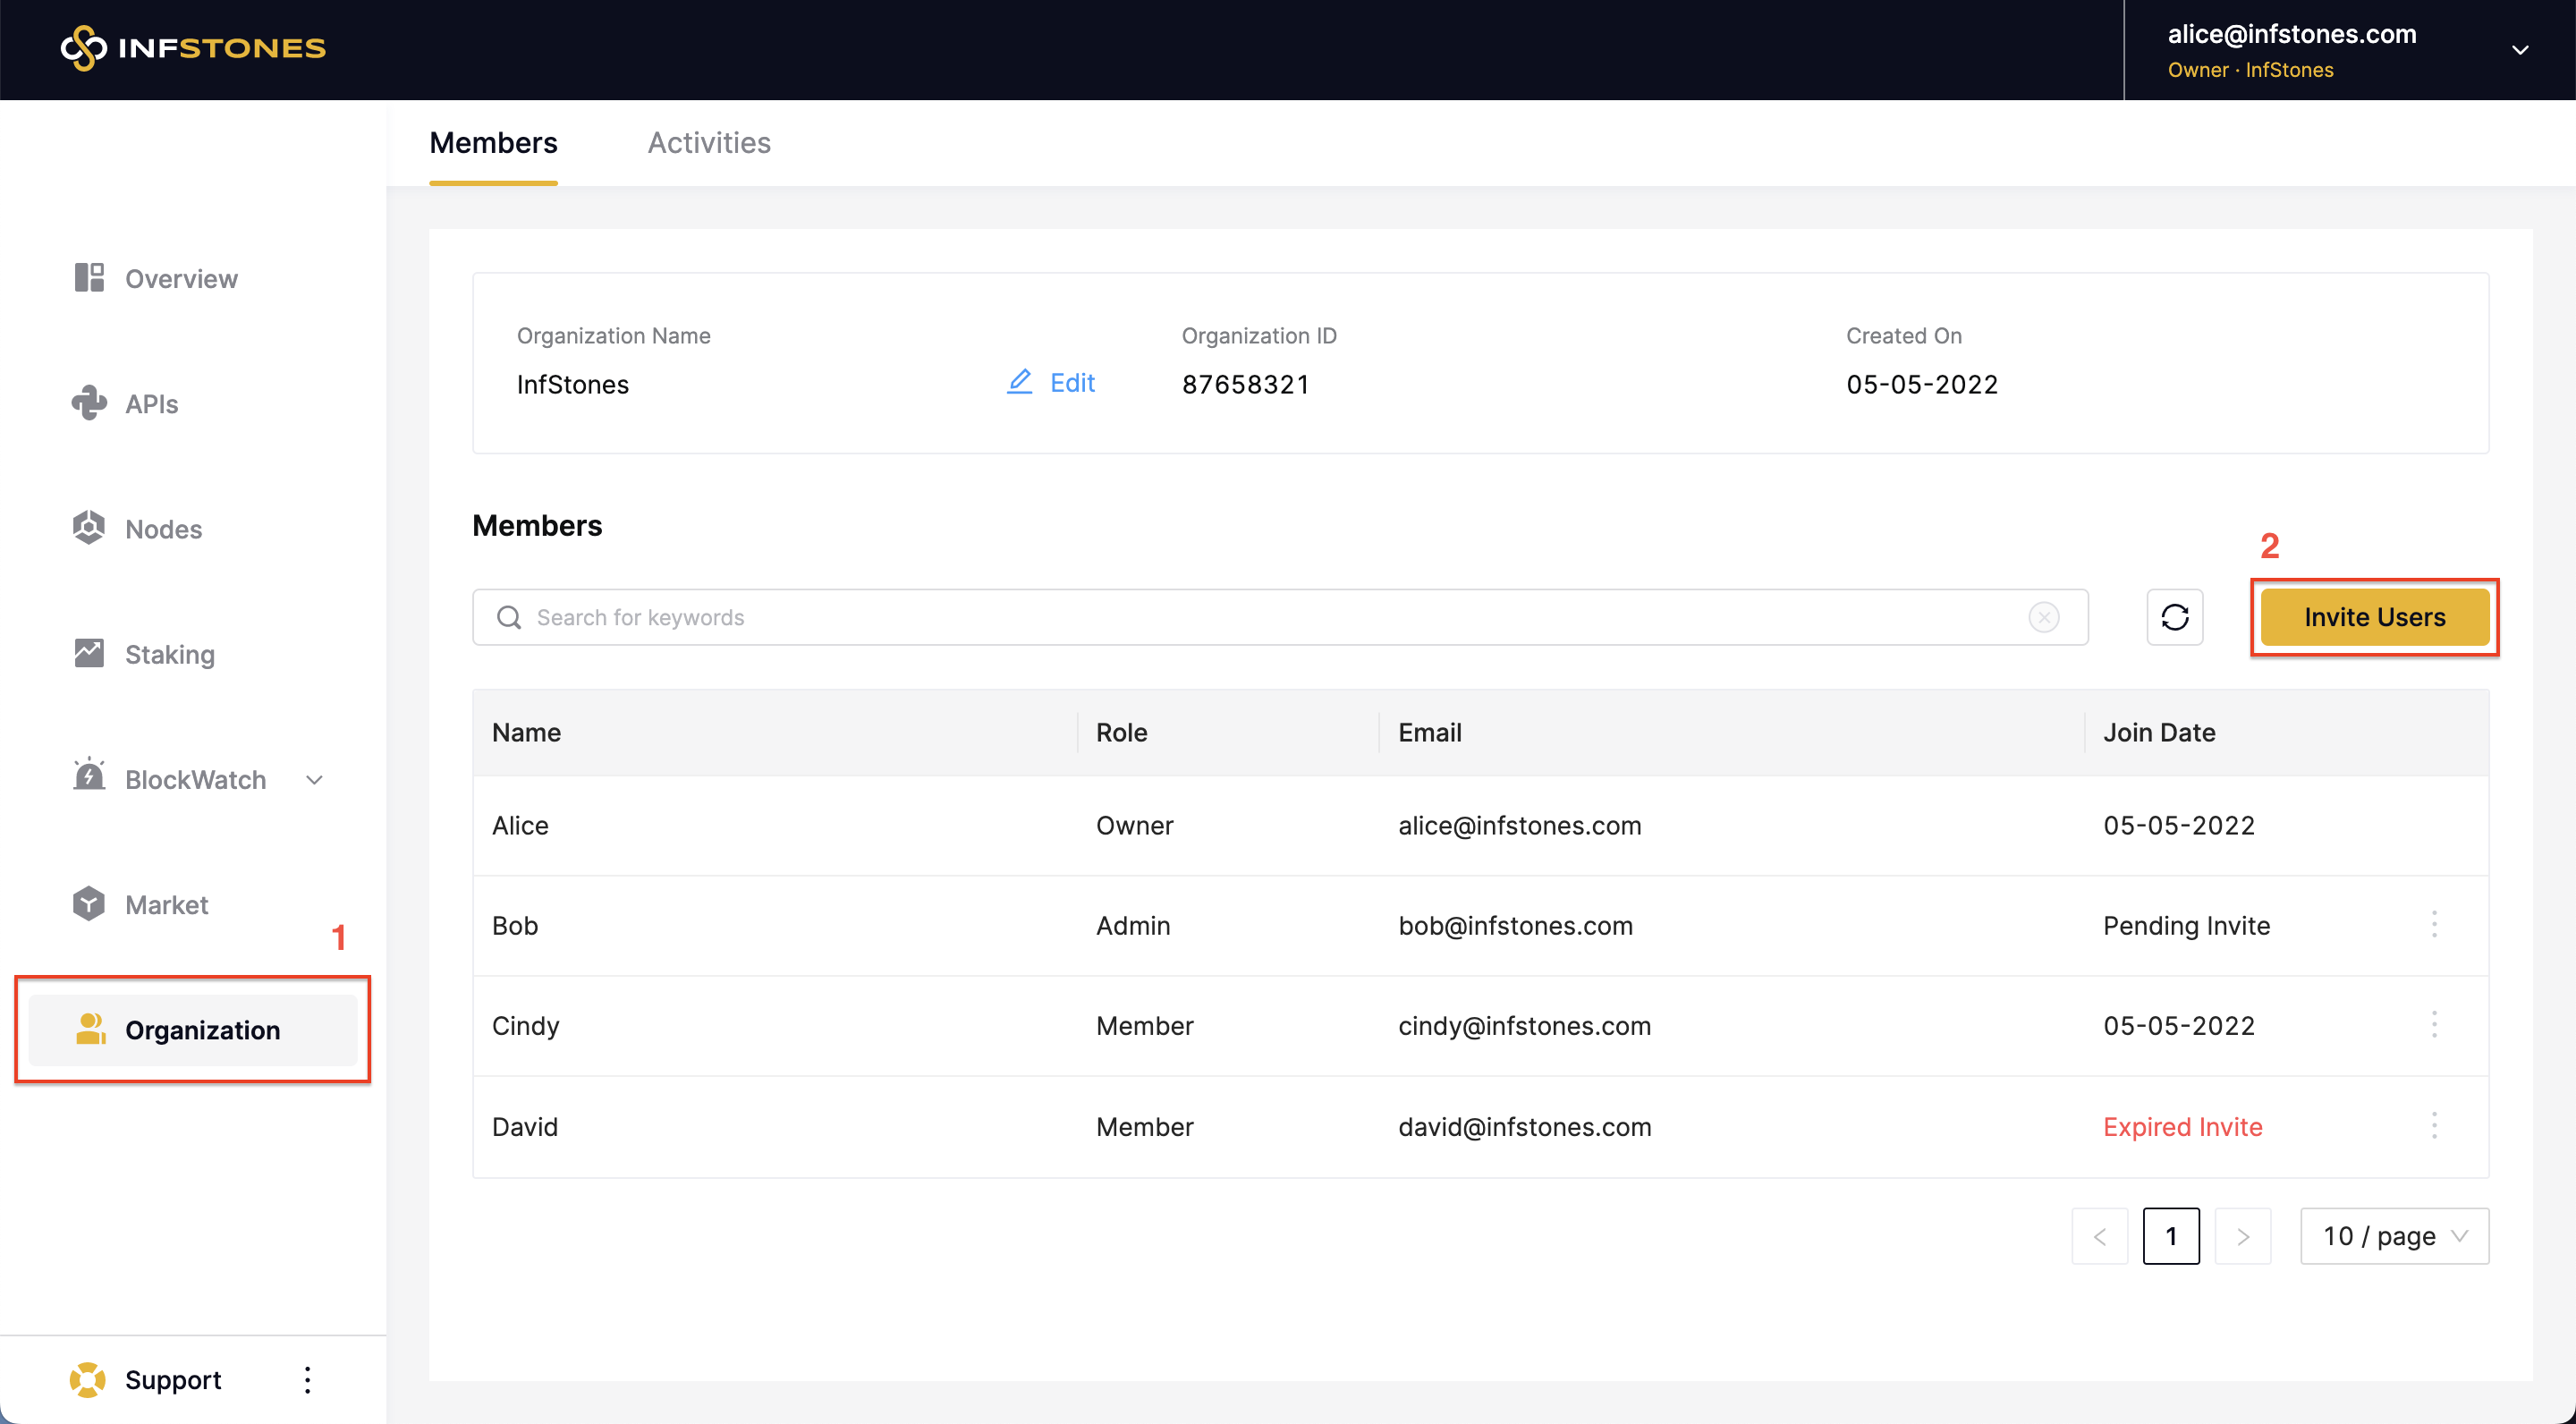Switch to the Activities tab
The image size is (2576, 1424).
(x=708, y=143)
